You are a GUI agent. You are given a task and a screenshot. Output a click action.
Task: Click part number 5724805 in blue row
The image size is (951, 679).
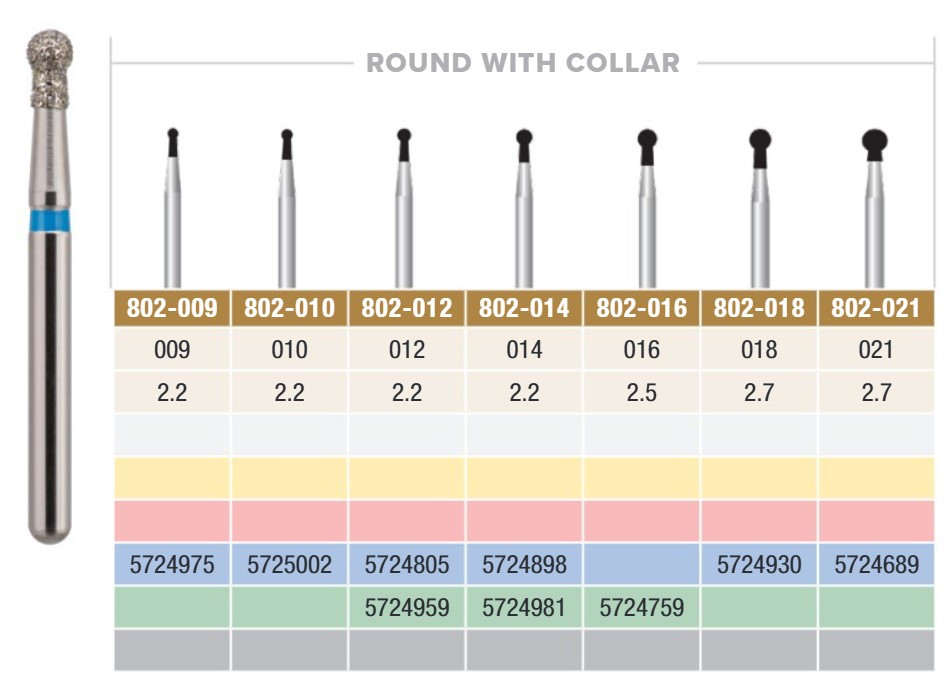[x=407, y=564]
